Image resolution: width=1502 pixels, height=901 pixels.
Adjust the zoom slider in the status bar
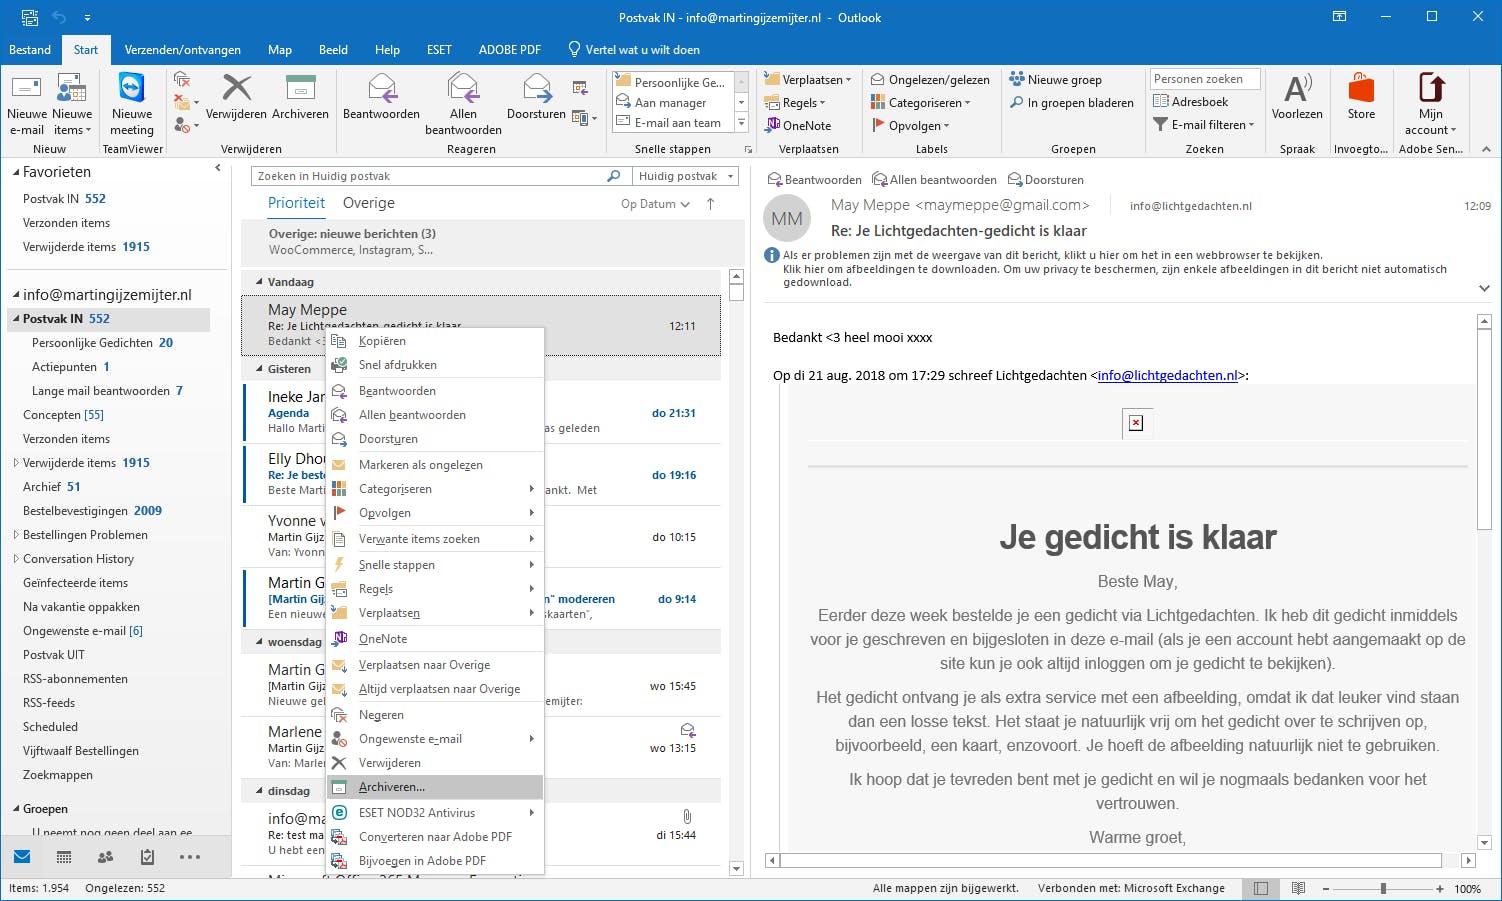tap(1382, 888)
